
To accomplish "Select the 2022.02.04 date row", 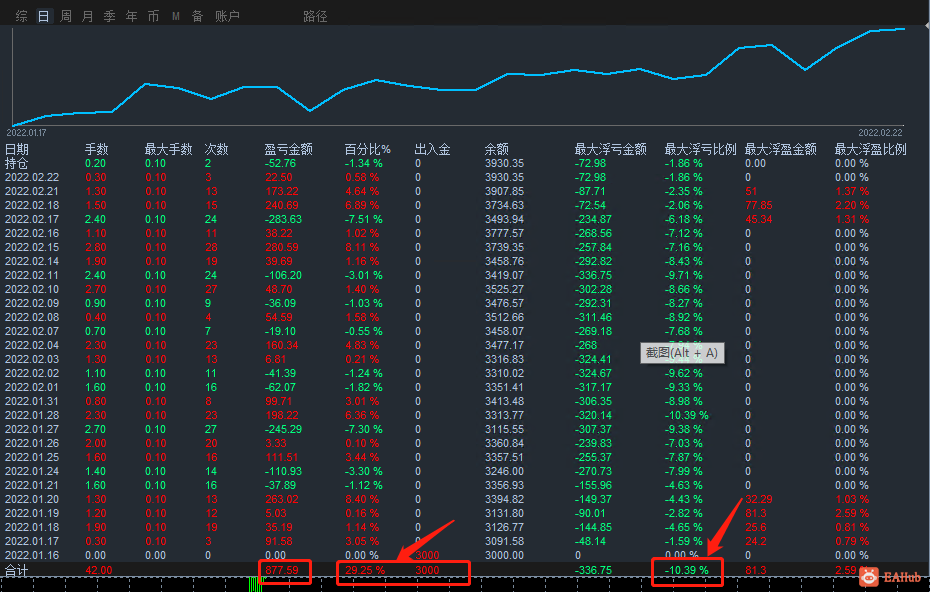I will (x=32, y=345).
